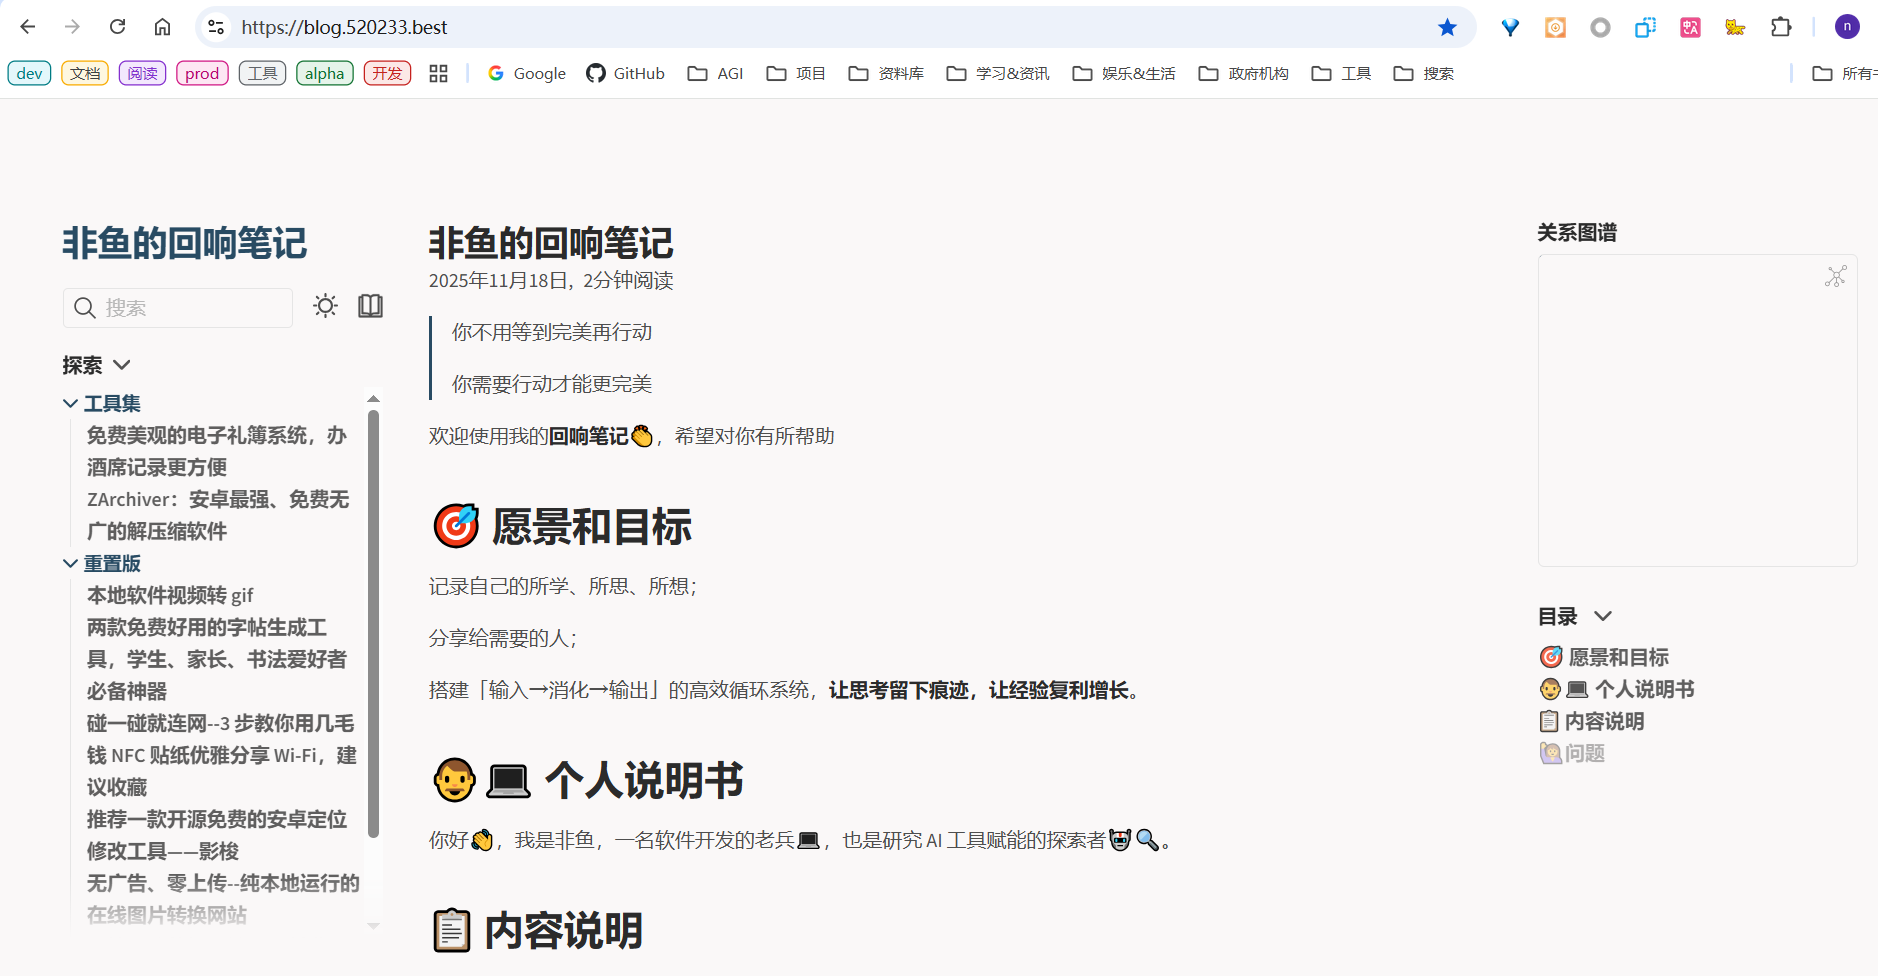Toggle reader mode book icon

pyautogui.click(x=370, y=306)
